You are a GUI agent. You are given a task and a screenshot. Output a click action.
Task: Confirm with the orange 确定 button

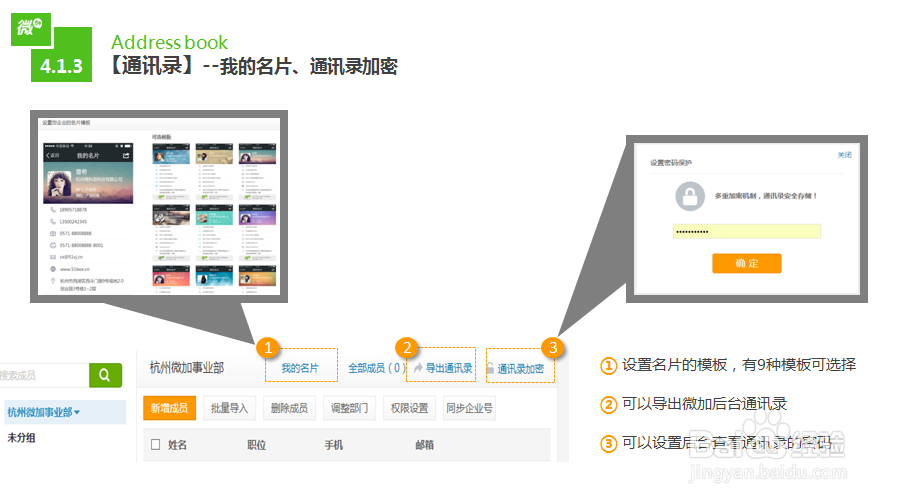coord(747,263)
